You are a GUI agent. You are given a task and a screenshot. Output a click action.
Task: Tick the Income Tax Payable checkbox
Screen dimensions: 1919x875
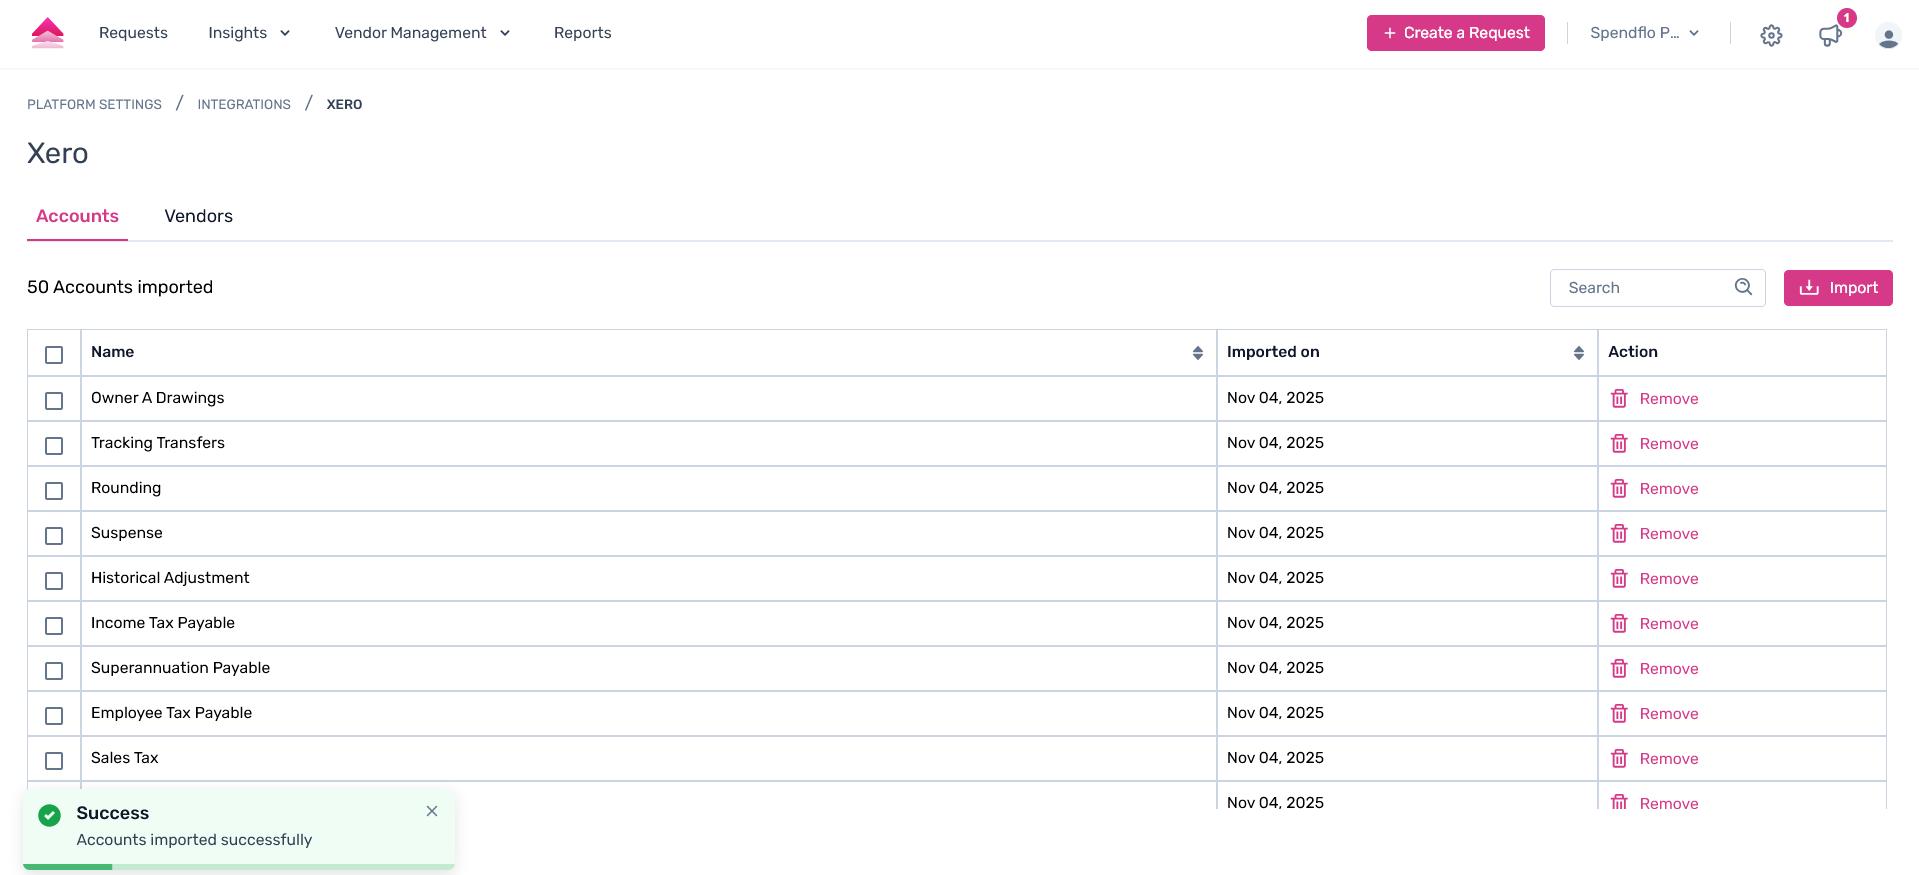click(54, 626)
